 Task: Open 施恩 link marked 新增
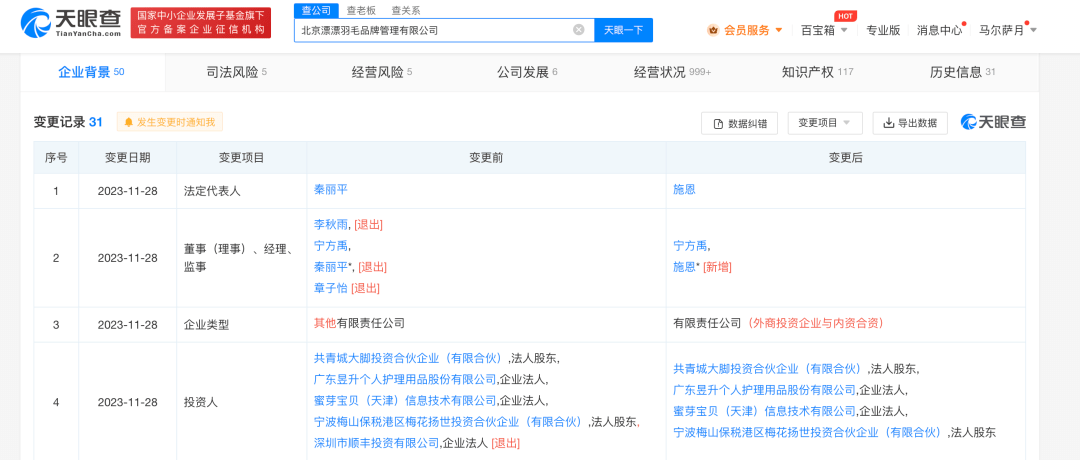pyautogui.click(x=684, y=266)
